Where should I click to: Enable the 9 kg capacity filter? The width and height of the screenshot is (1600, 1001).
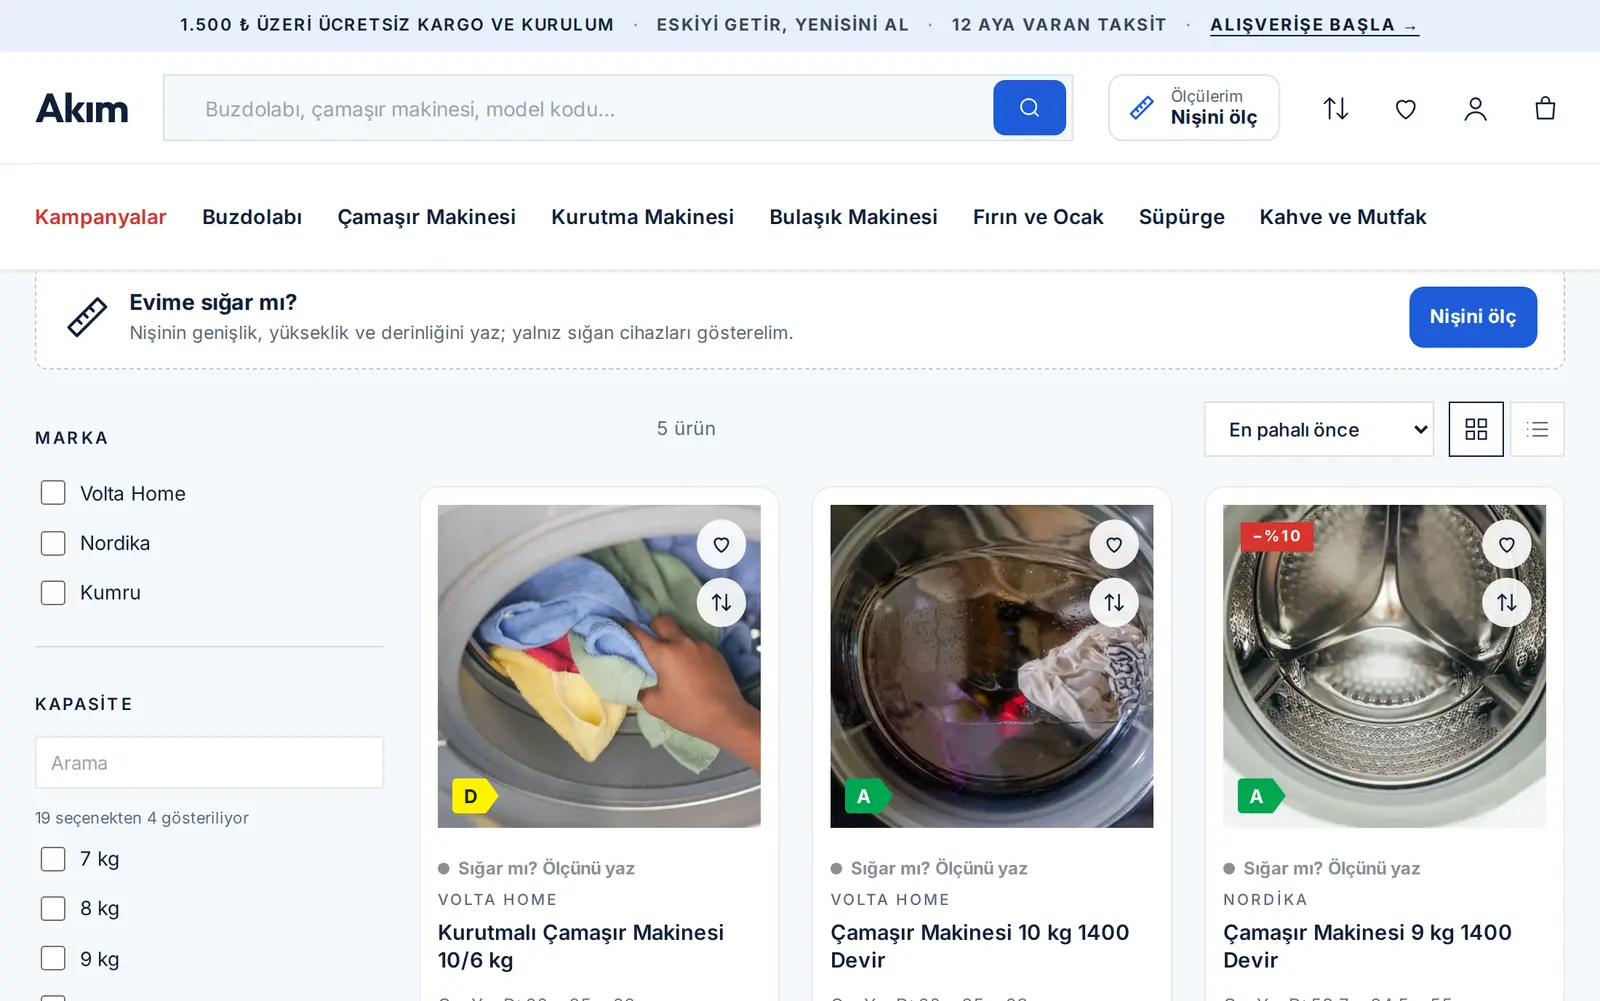pos(53,959)
